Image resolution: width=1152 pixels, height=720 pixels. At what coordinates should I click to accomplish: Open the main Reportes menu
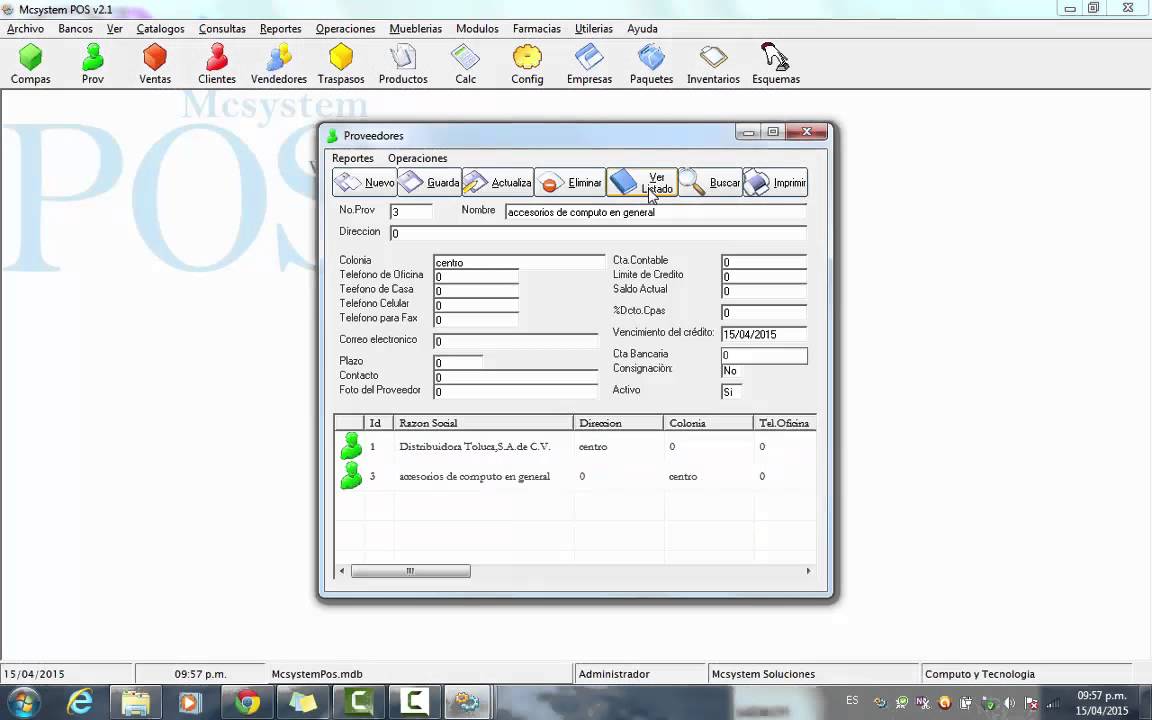coord(281,29)
